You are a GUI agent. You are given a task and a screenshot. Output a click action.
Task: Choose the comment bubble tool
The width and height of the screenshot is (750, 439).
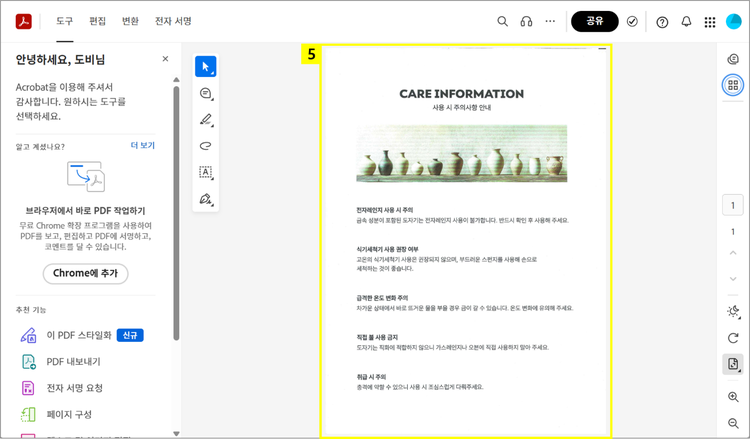(x=206, y=93)
